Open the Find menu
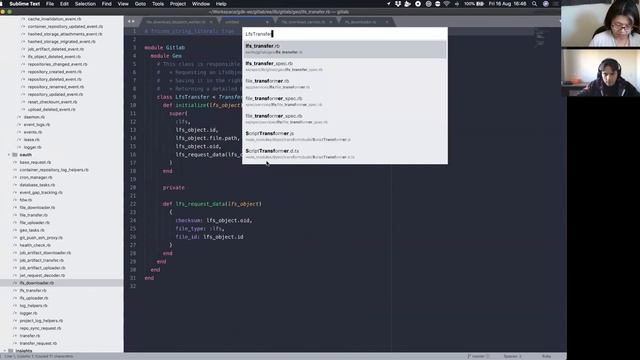Screen dimensions: 640x360 click(107, 4)
